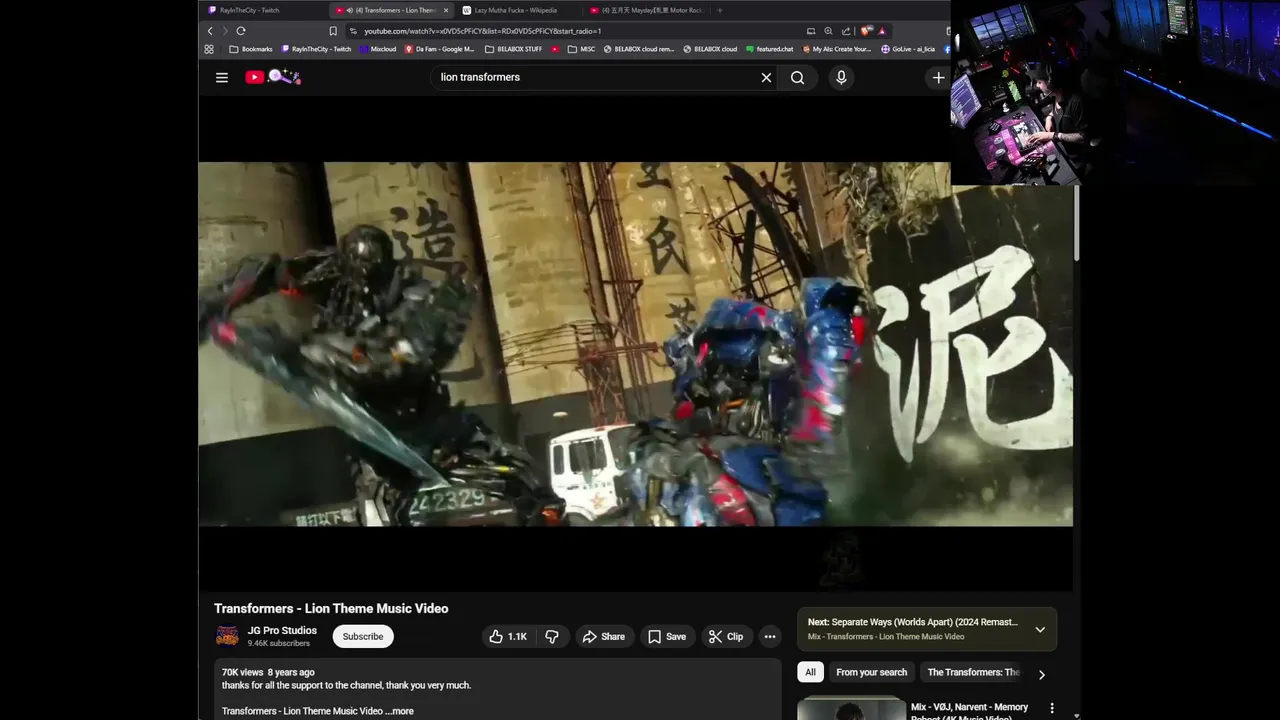Expand the Next: Separate Ways playlist chevron
This screenshot has height=720, width=1280.
pos(1040,629)
